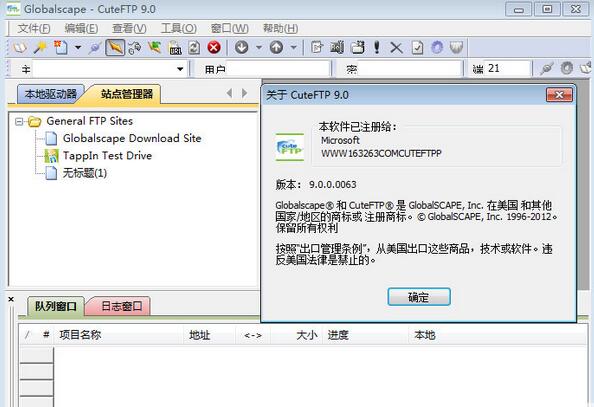Click the Rename toolbar icon
The height and width of the screenshot is (407, 594).
point(337,48)
